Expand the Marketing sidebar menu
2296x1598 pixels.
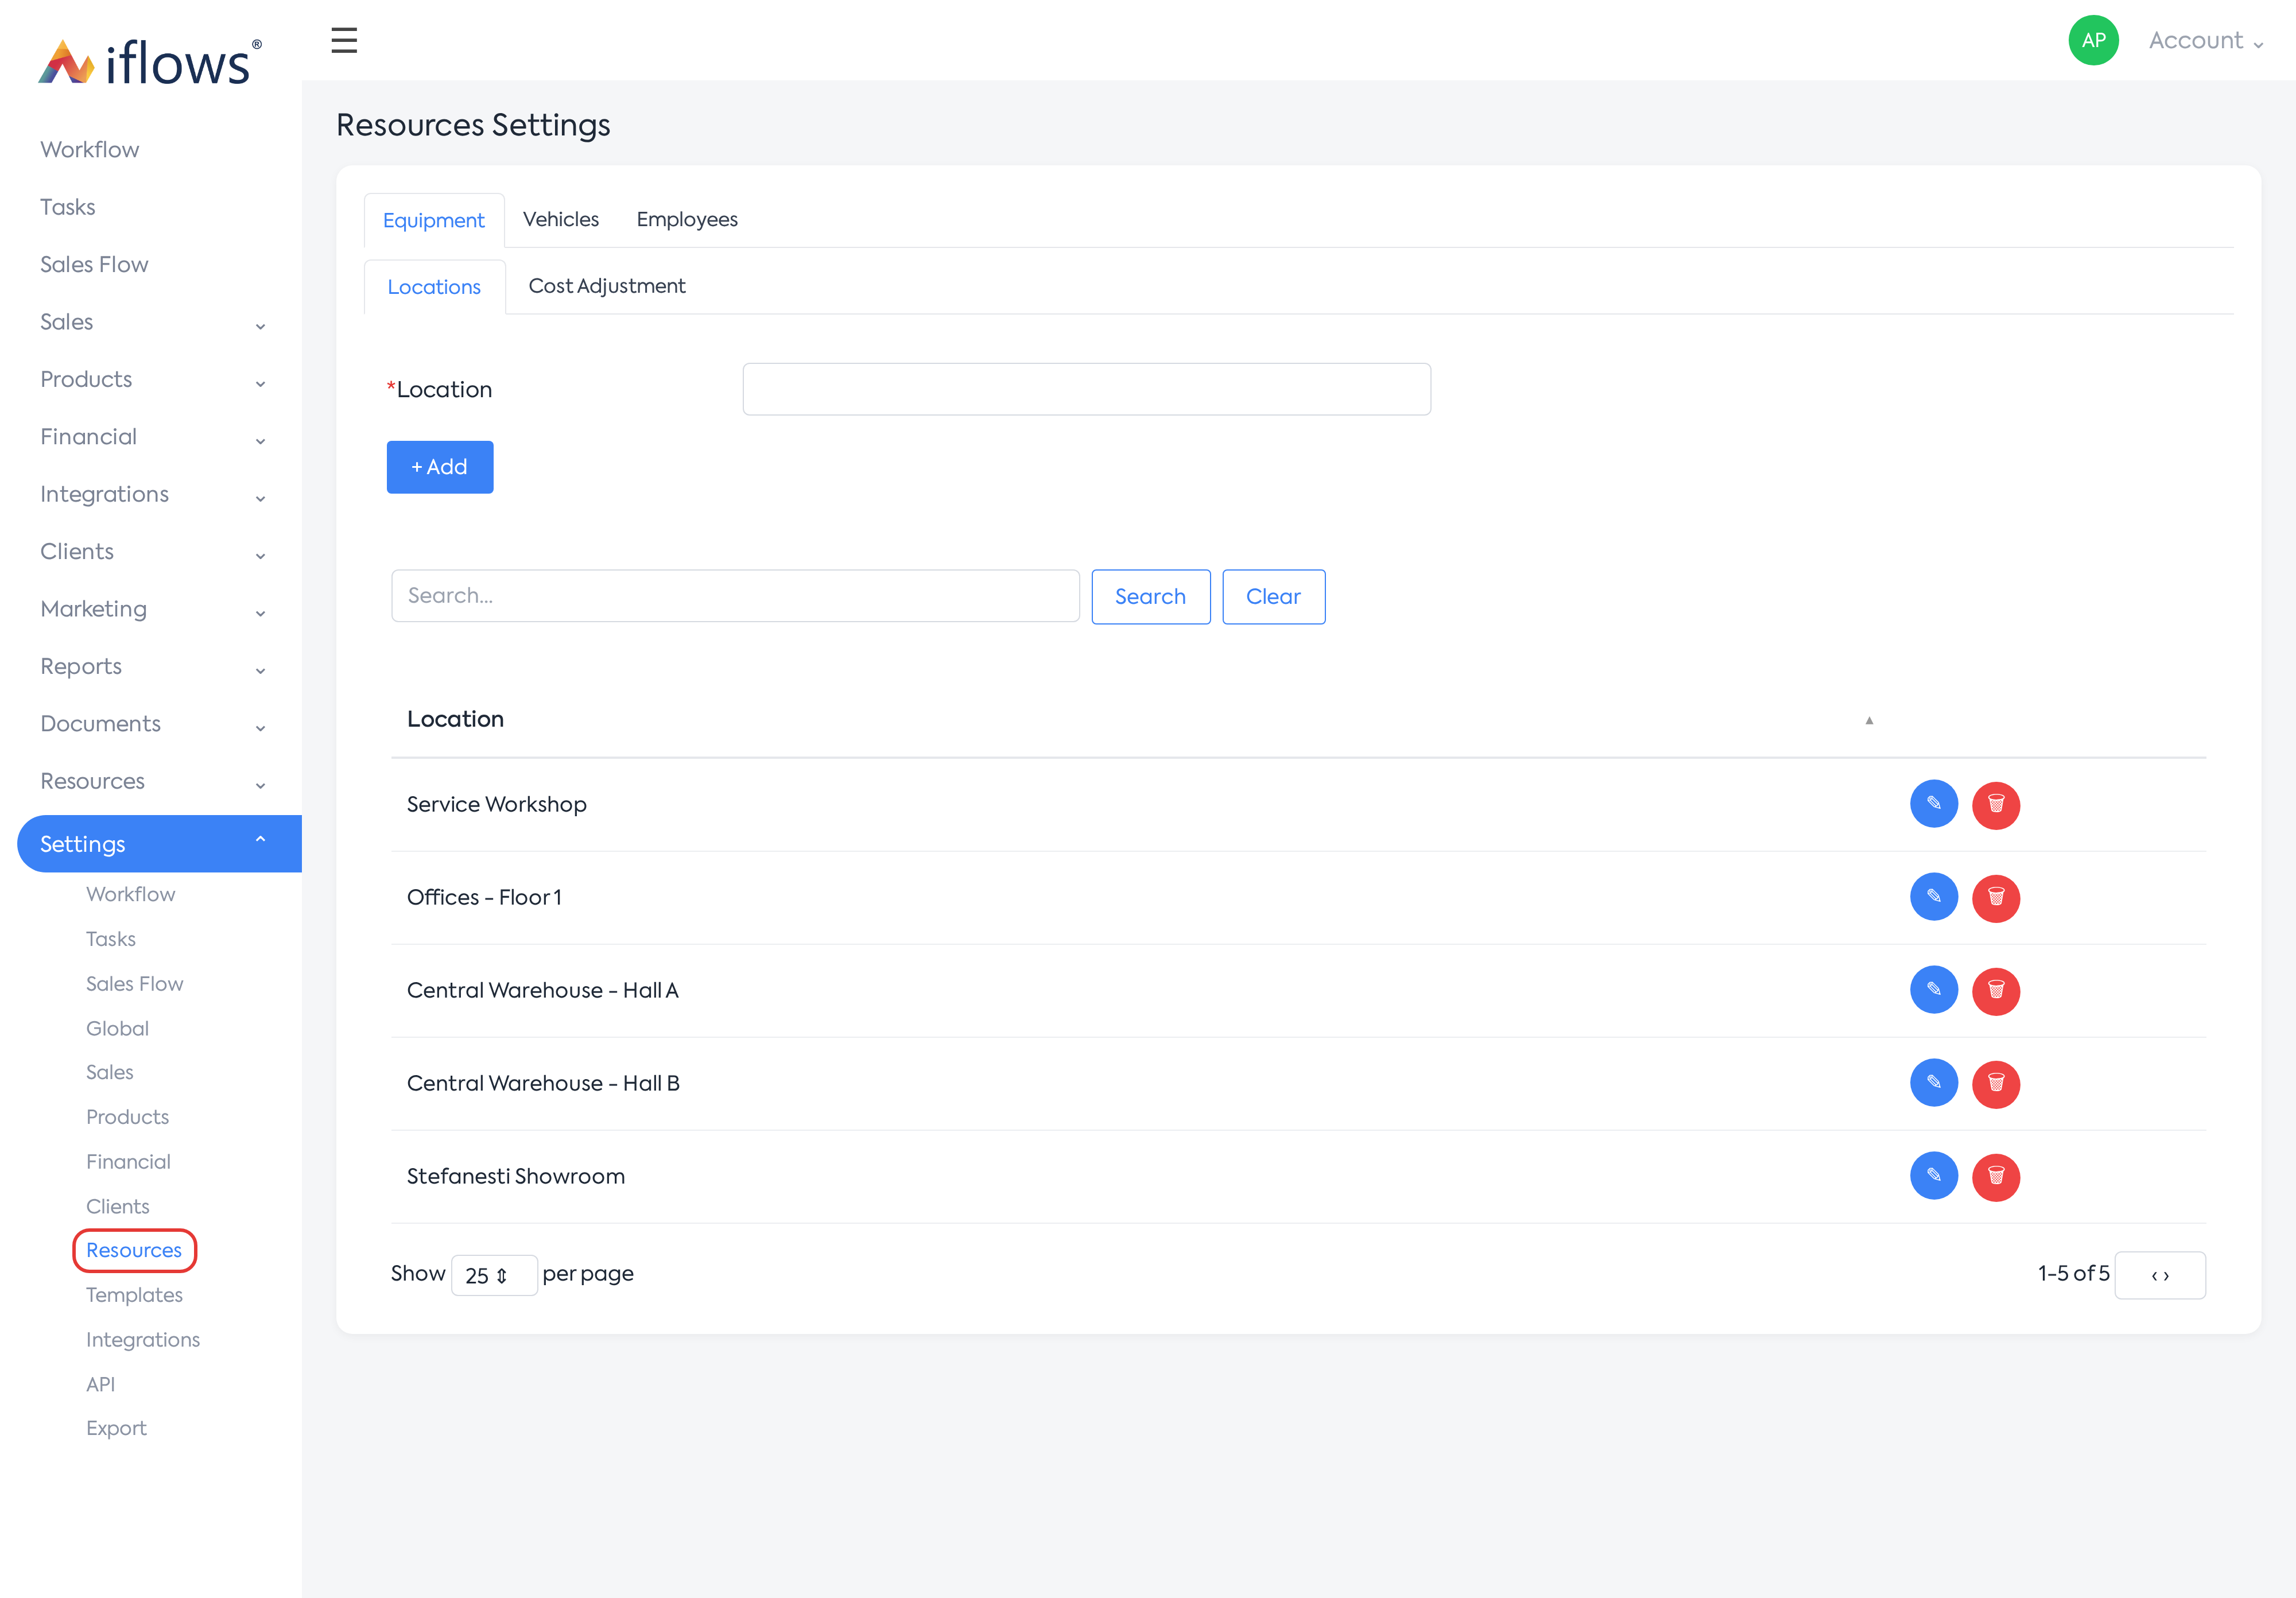pyautogui.click(x=151, y=609)
